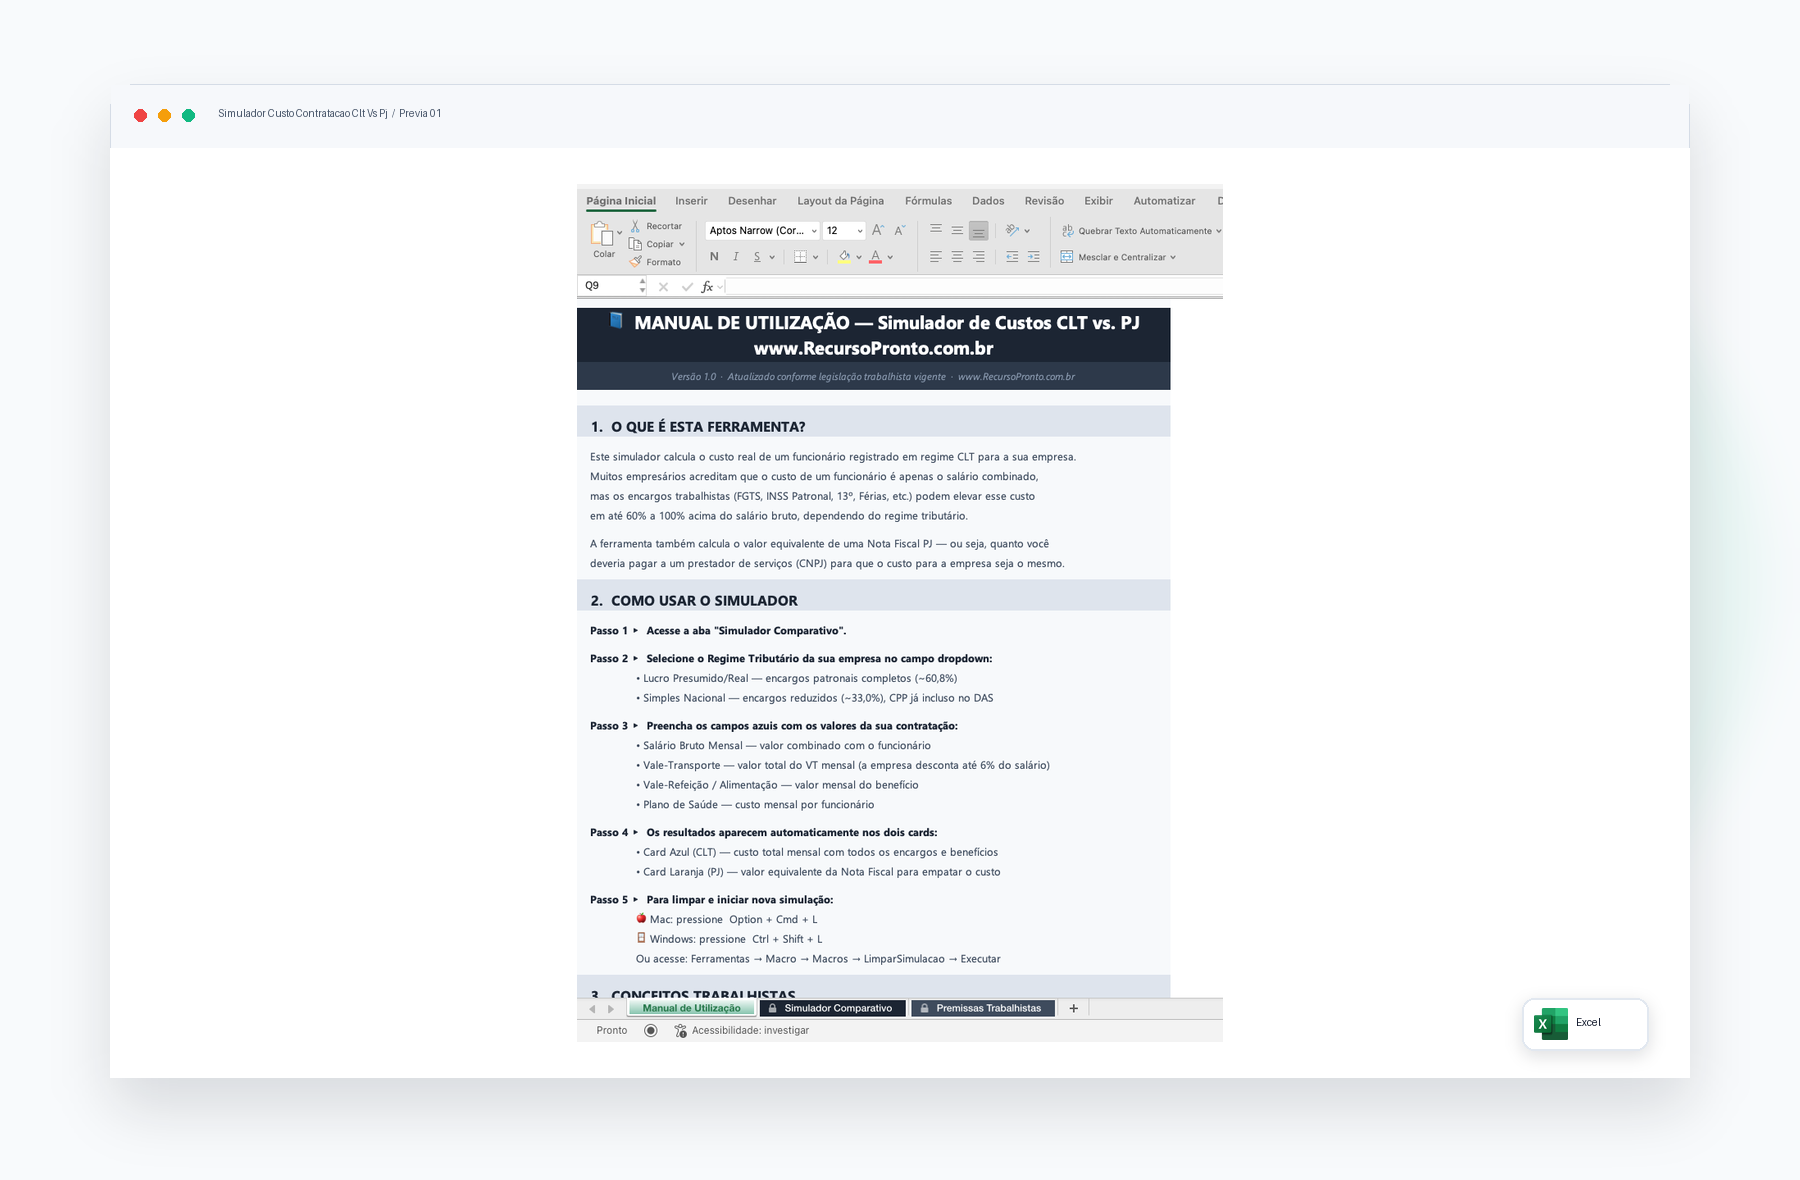This screenshot has height=1180, width=1800.
Task: Click the Quebrar Texto Automaticamente wrap icon
Action: pos(1067,231)
